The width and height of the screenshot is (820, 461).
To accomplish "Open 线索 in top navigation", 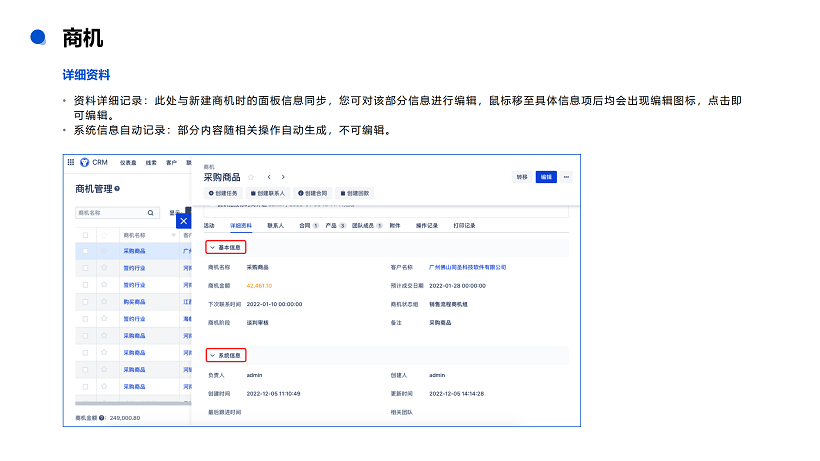I will tap(151, 163).
